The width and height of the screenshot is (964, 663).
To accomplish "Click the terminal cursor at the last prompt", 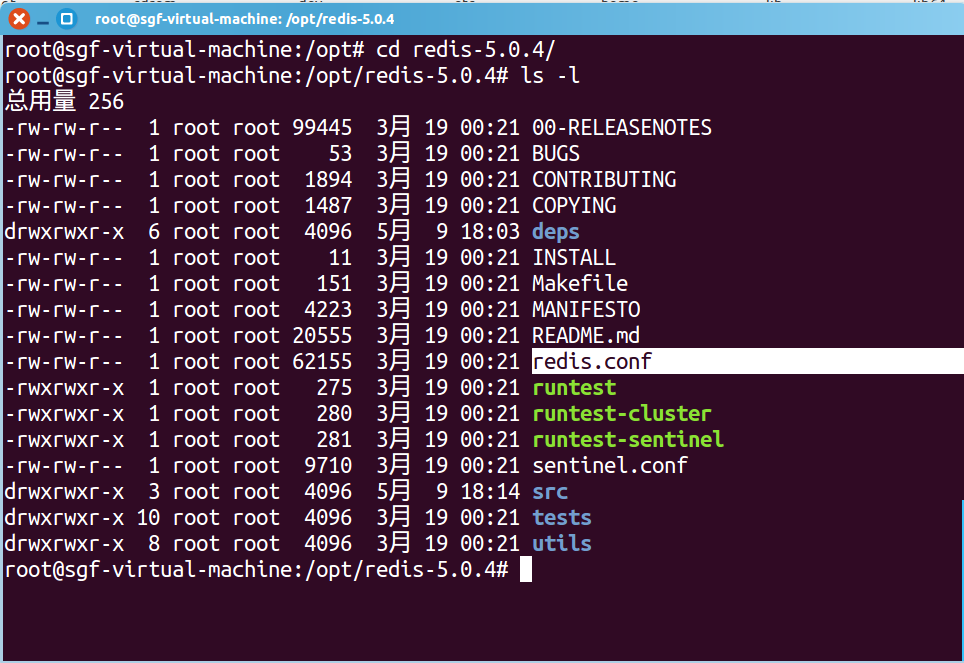I will click(x=526, y=570).
